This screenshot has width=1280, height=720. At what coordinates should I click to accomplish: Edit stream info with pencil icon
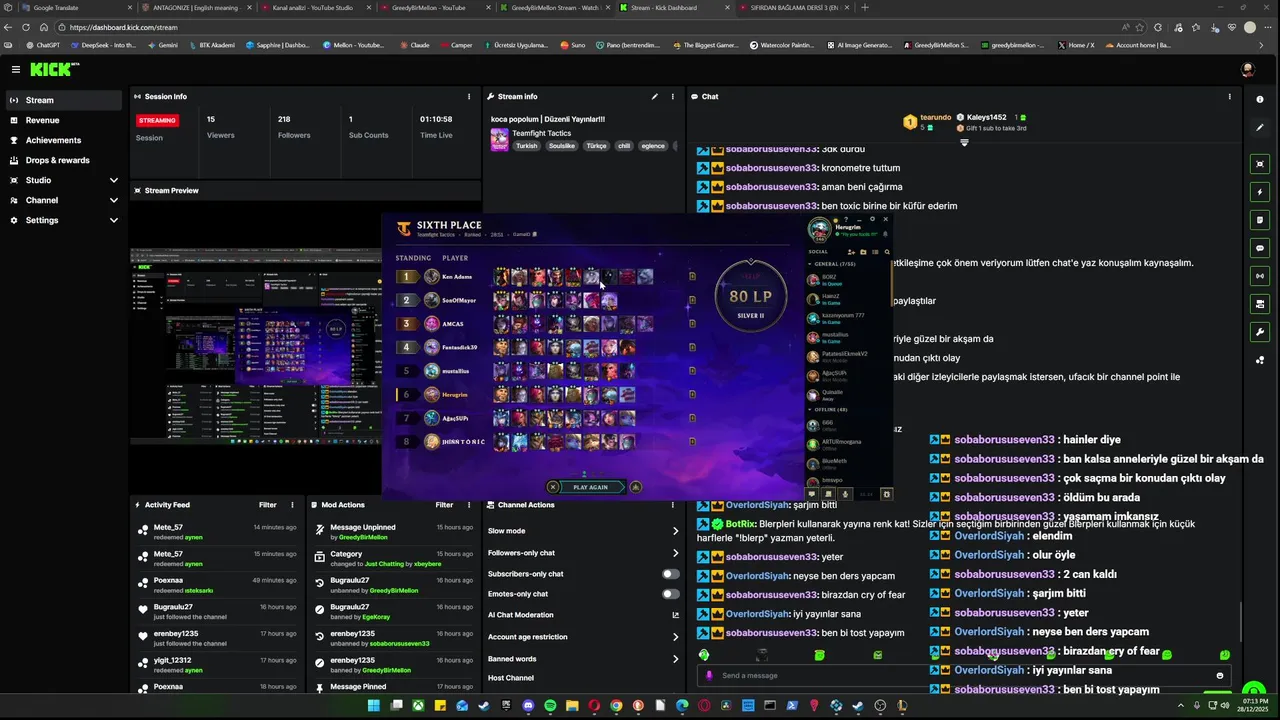coord(655,97)
